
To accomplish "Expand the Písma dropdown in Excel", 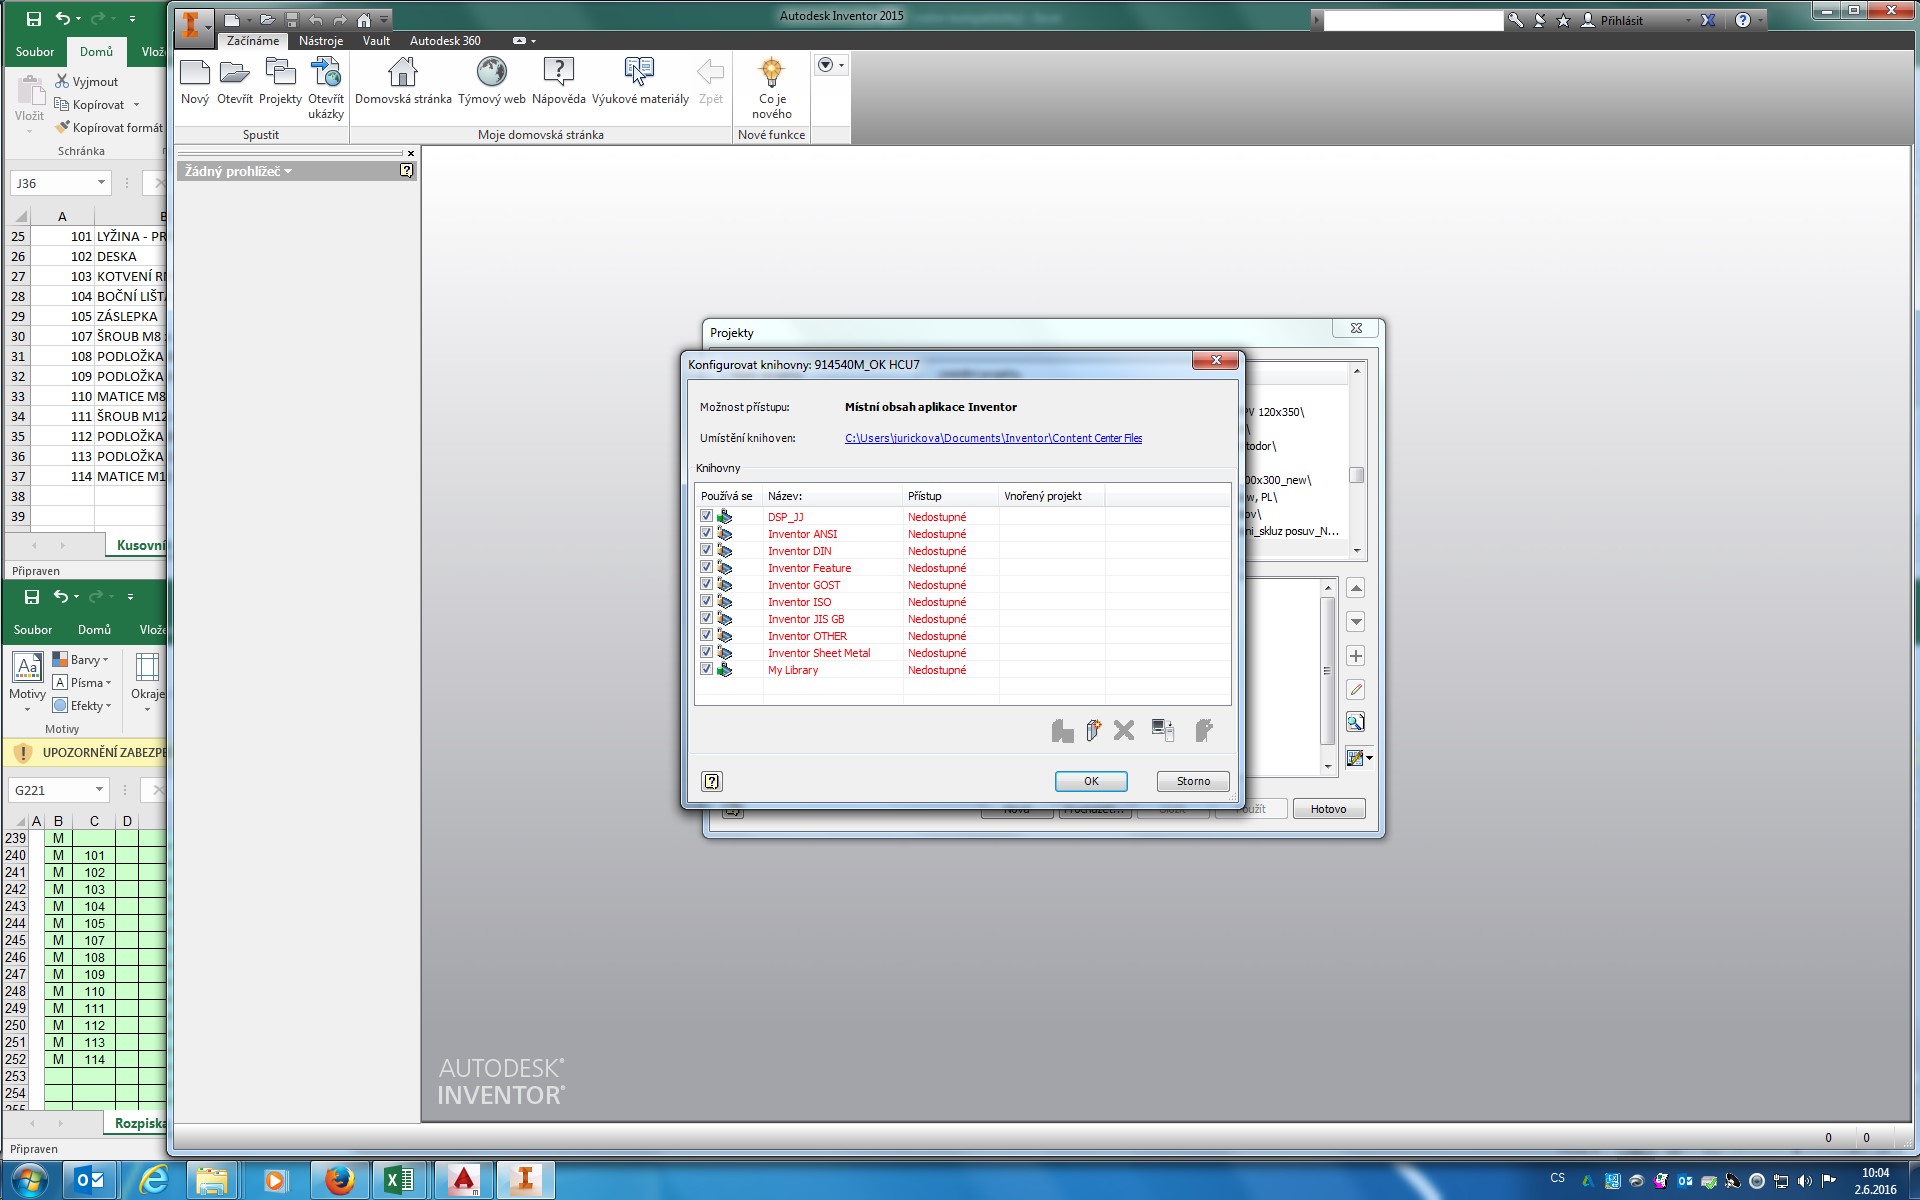I will pyautogui.click(x=108, y=683).
